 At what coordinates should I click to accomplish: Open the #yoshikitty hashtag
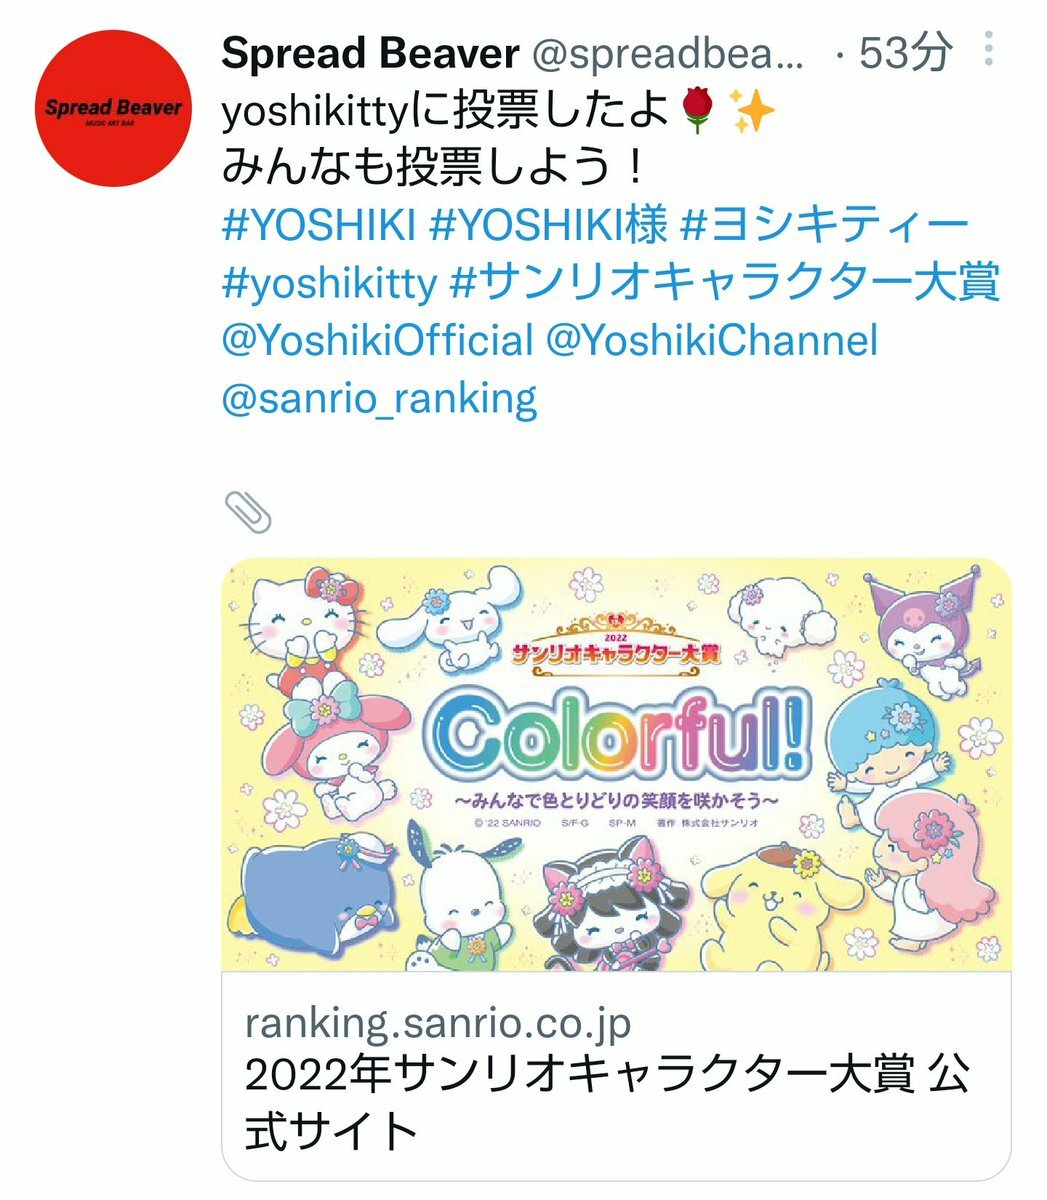[330, 284]
